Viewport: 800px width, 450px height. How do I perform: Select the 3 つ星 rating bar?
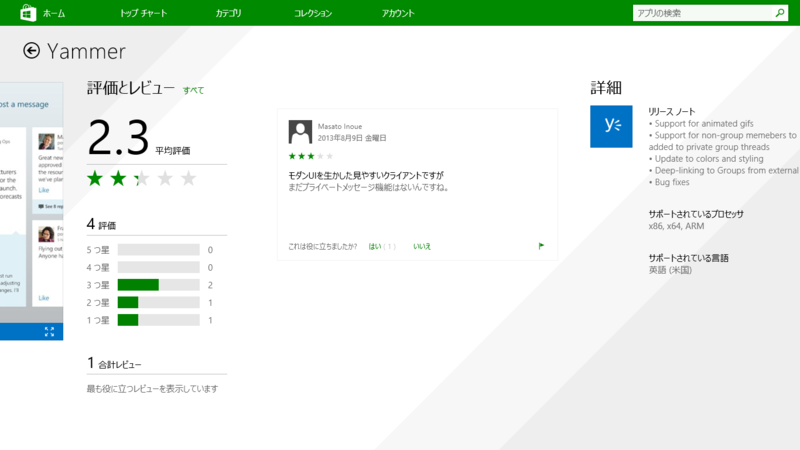[x=158, y=285]
